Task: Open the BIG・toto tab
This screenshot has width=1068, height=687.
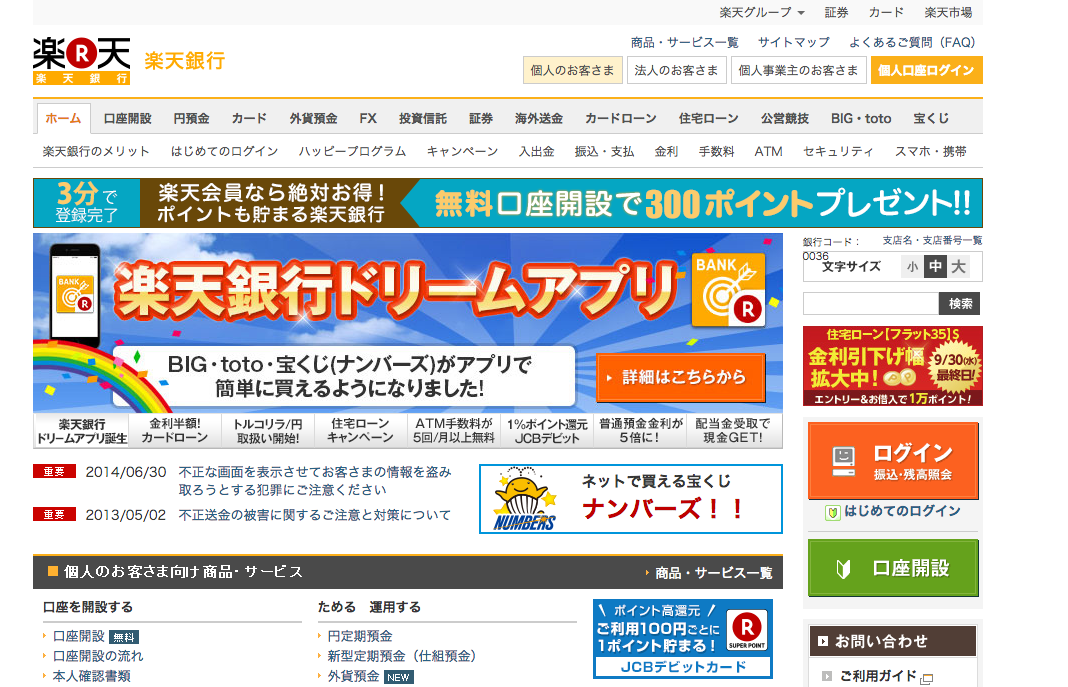Action: click(x=861, y=118)
